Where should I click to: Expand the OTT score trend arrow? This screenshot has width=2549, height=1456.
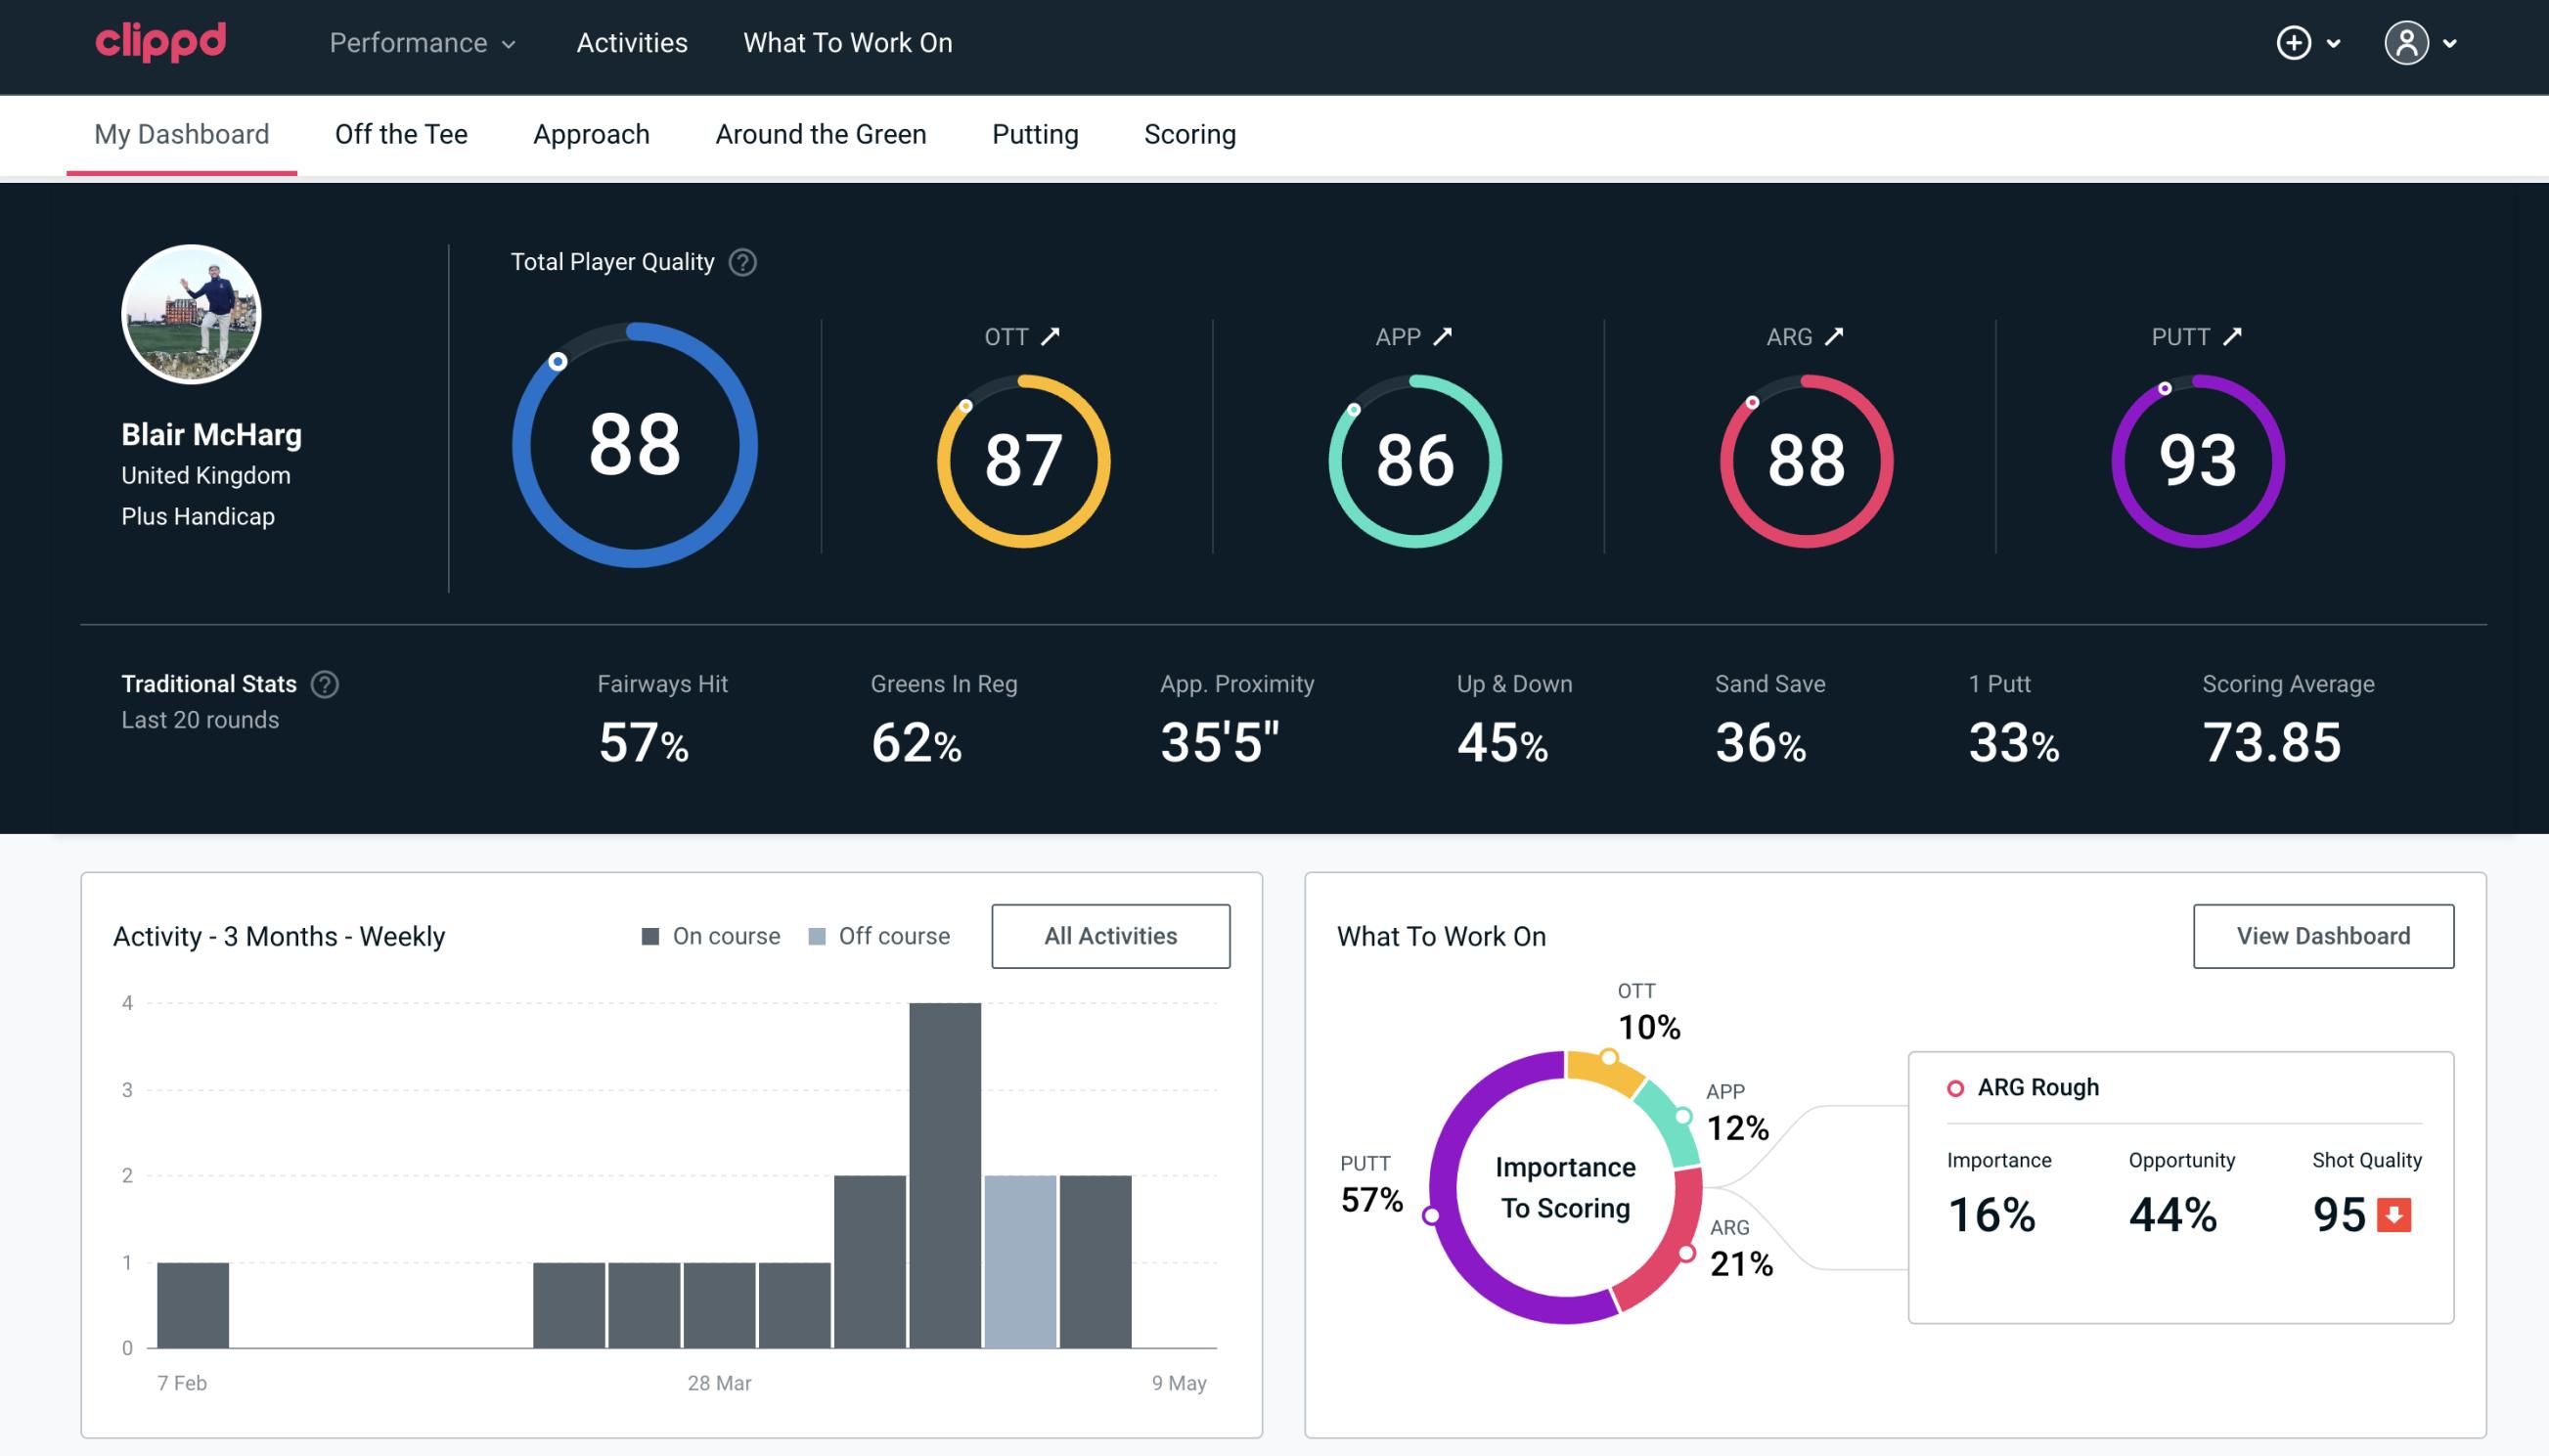click(x=1051, y=334)
